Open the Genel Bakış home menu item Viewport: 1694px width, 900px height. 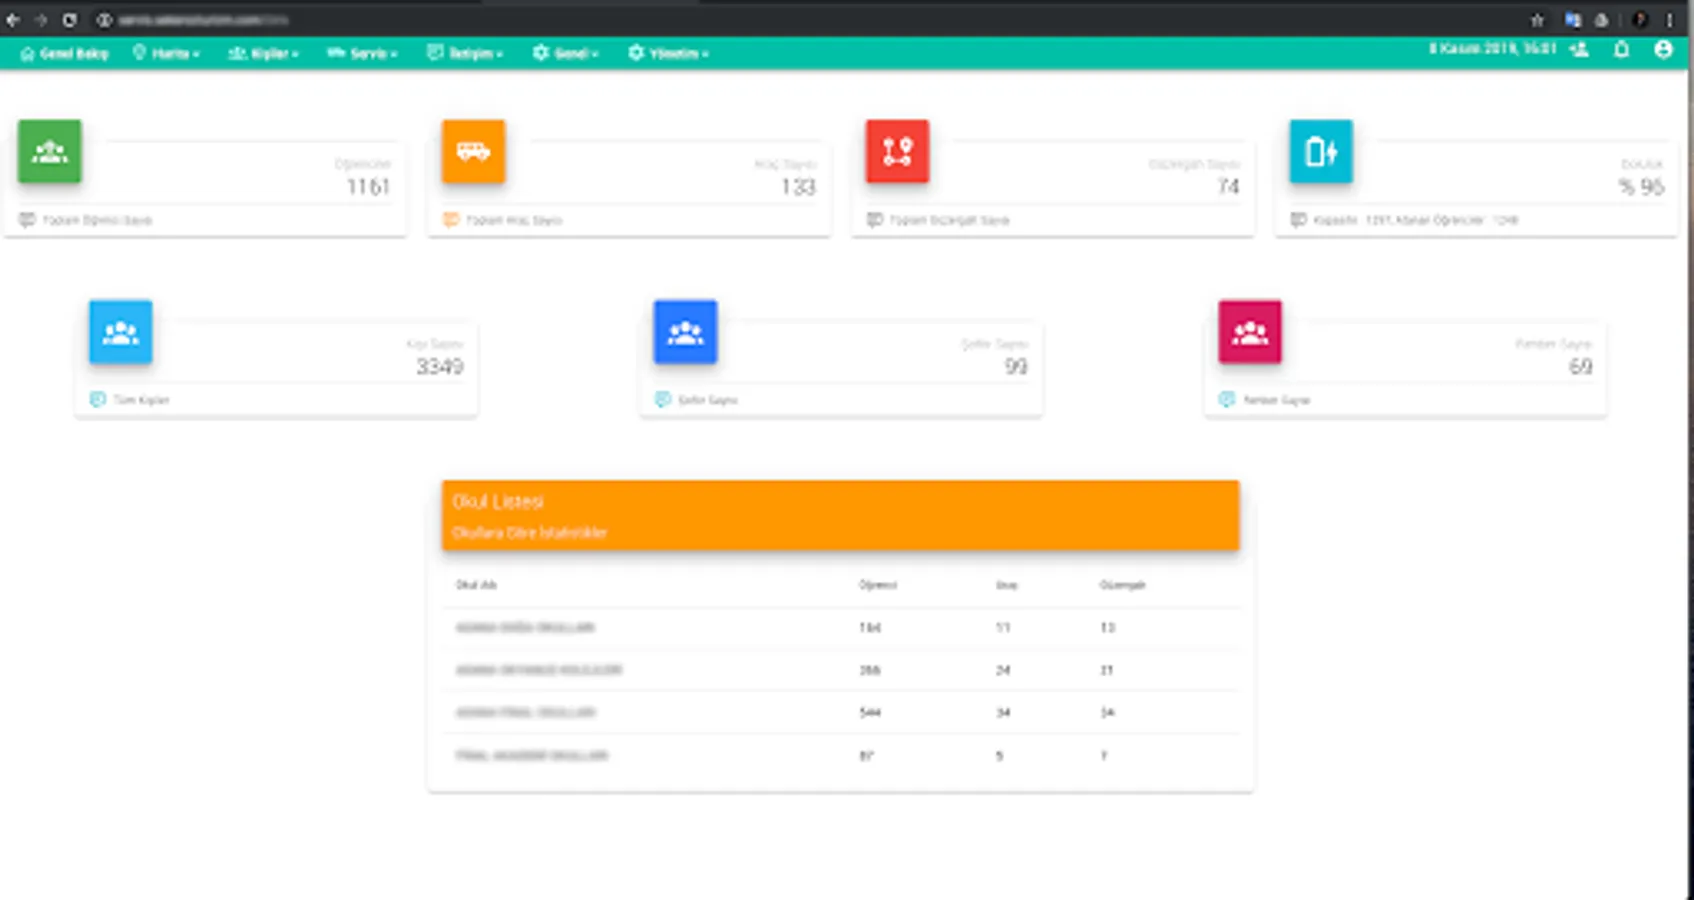64,53
